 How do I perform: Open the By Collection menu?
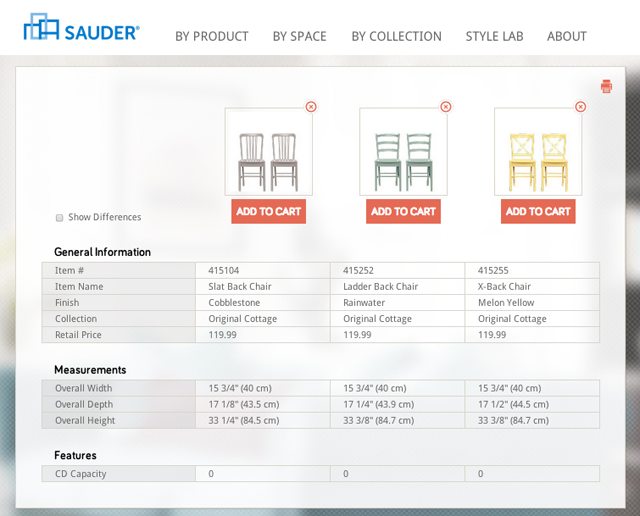(x=396, y=36)
